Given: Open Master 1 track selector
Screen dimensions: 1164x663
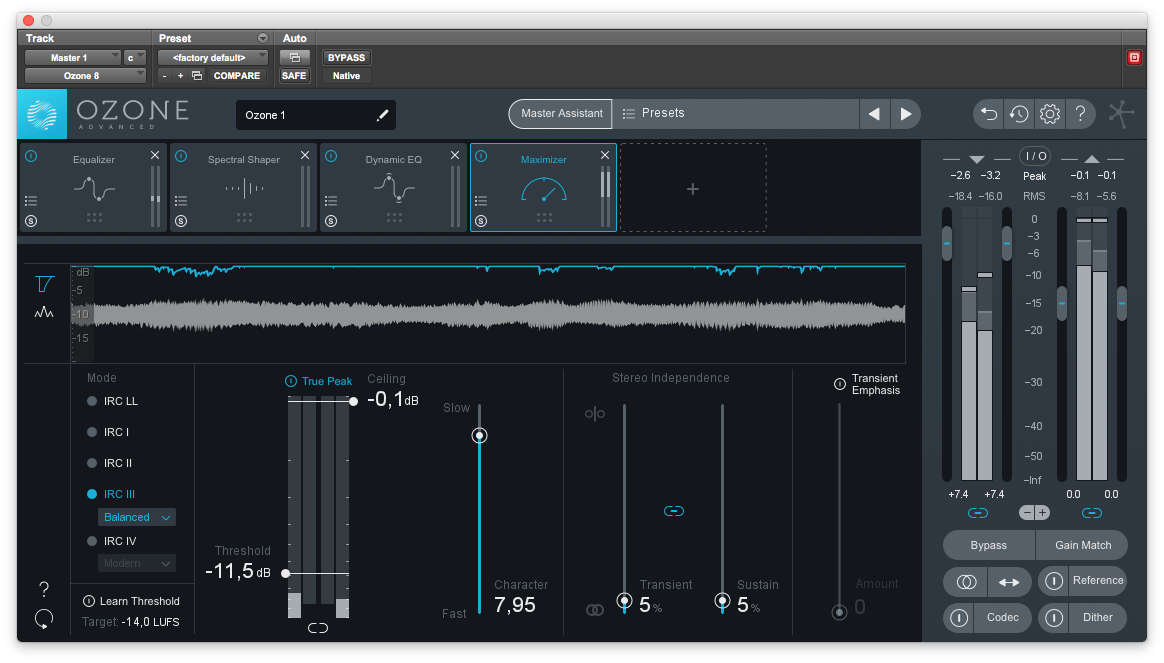Looking at the screenshot, I should [x=73, y=57].
